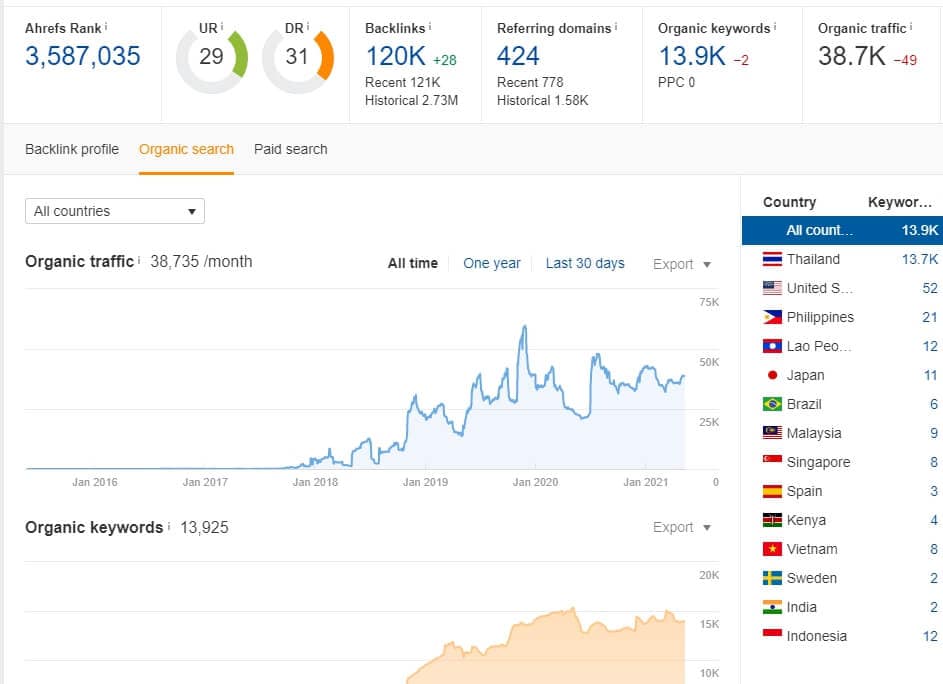Viewport: 943px width, 684px height.
Task: Select the Last 30 days time range
Action: (585, 263)
